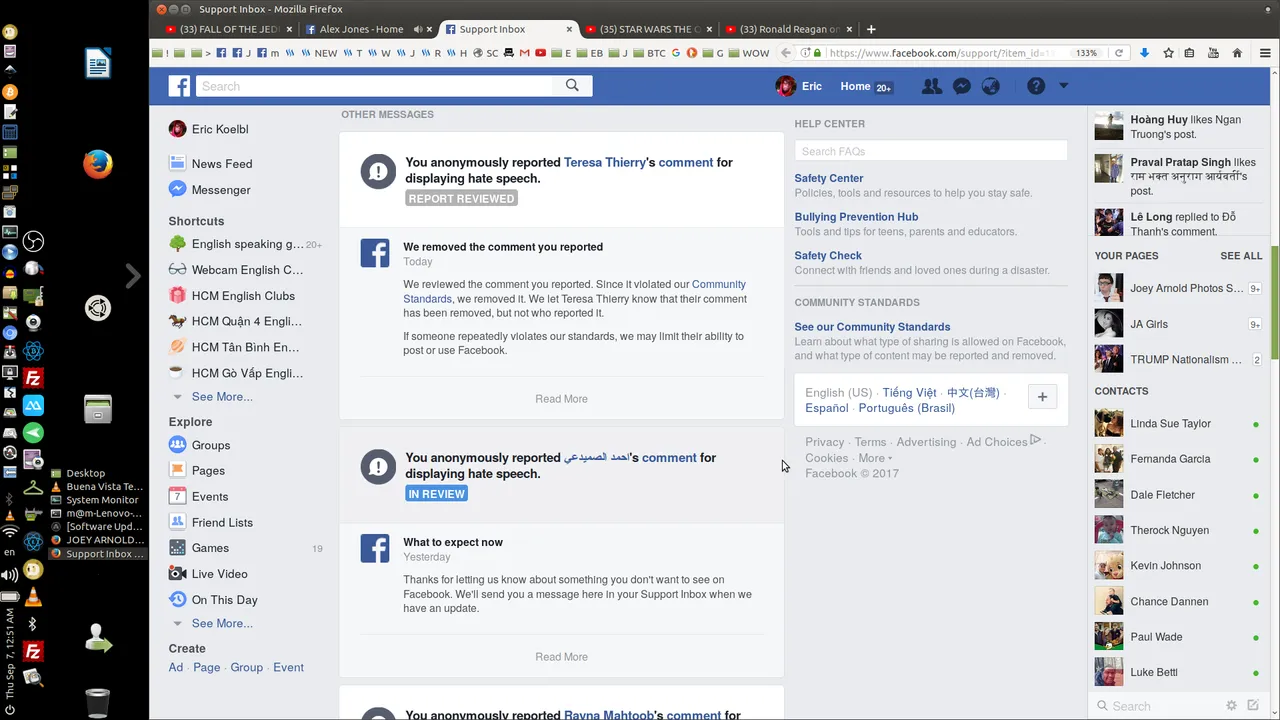Open Safety Check link

coord(828,256)
